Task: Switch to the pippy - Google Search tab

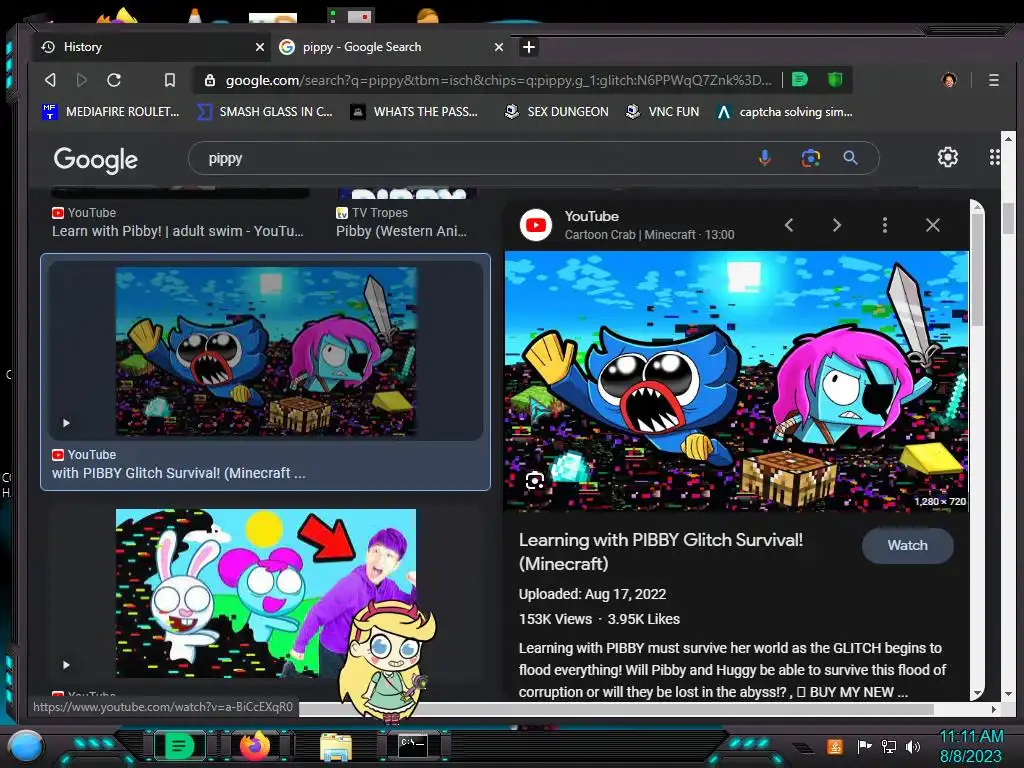Action: (x=391, y=47)
